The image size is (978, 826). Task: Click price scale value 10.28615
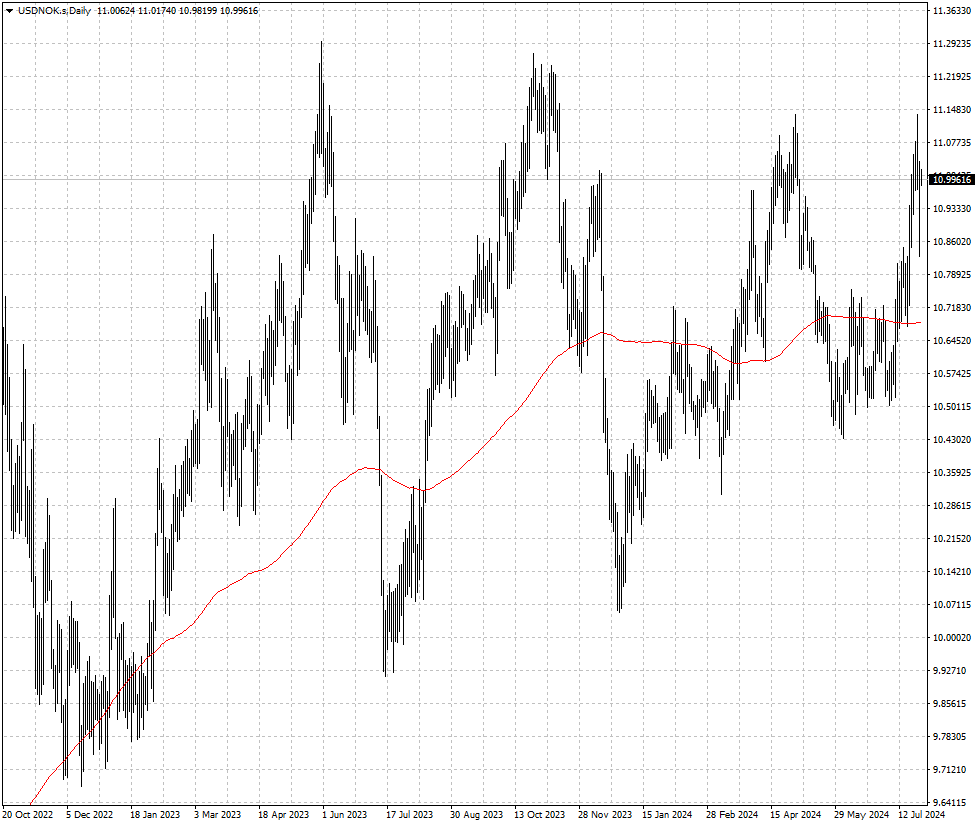click(952, 506)
